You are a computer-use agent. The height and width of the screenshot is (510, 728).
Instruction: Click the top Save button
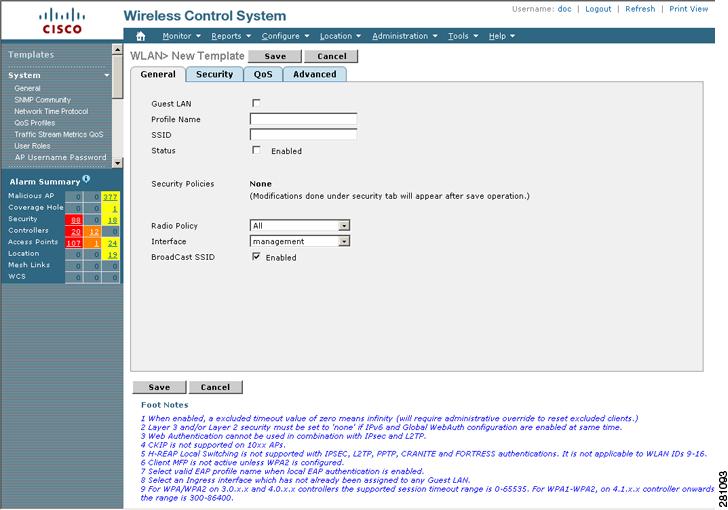(275, 56)
